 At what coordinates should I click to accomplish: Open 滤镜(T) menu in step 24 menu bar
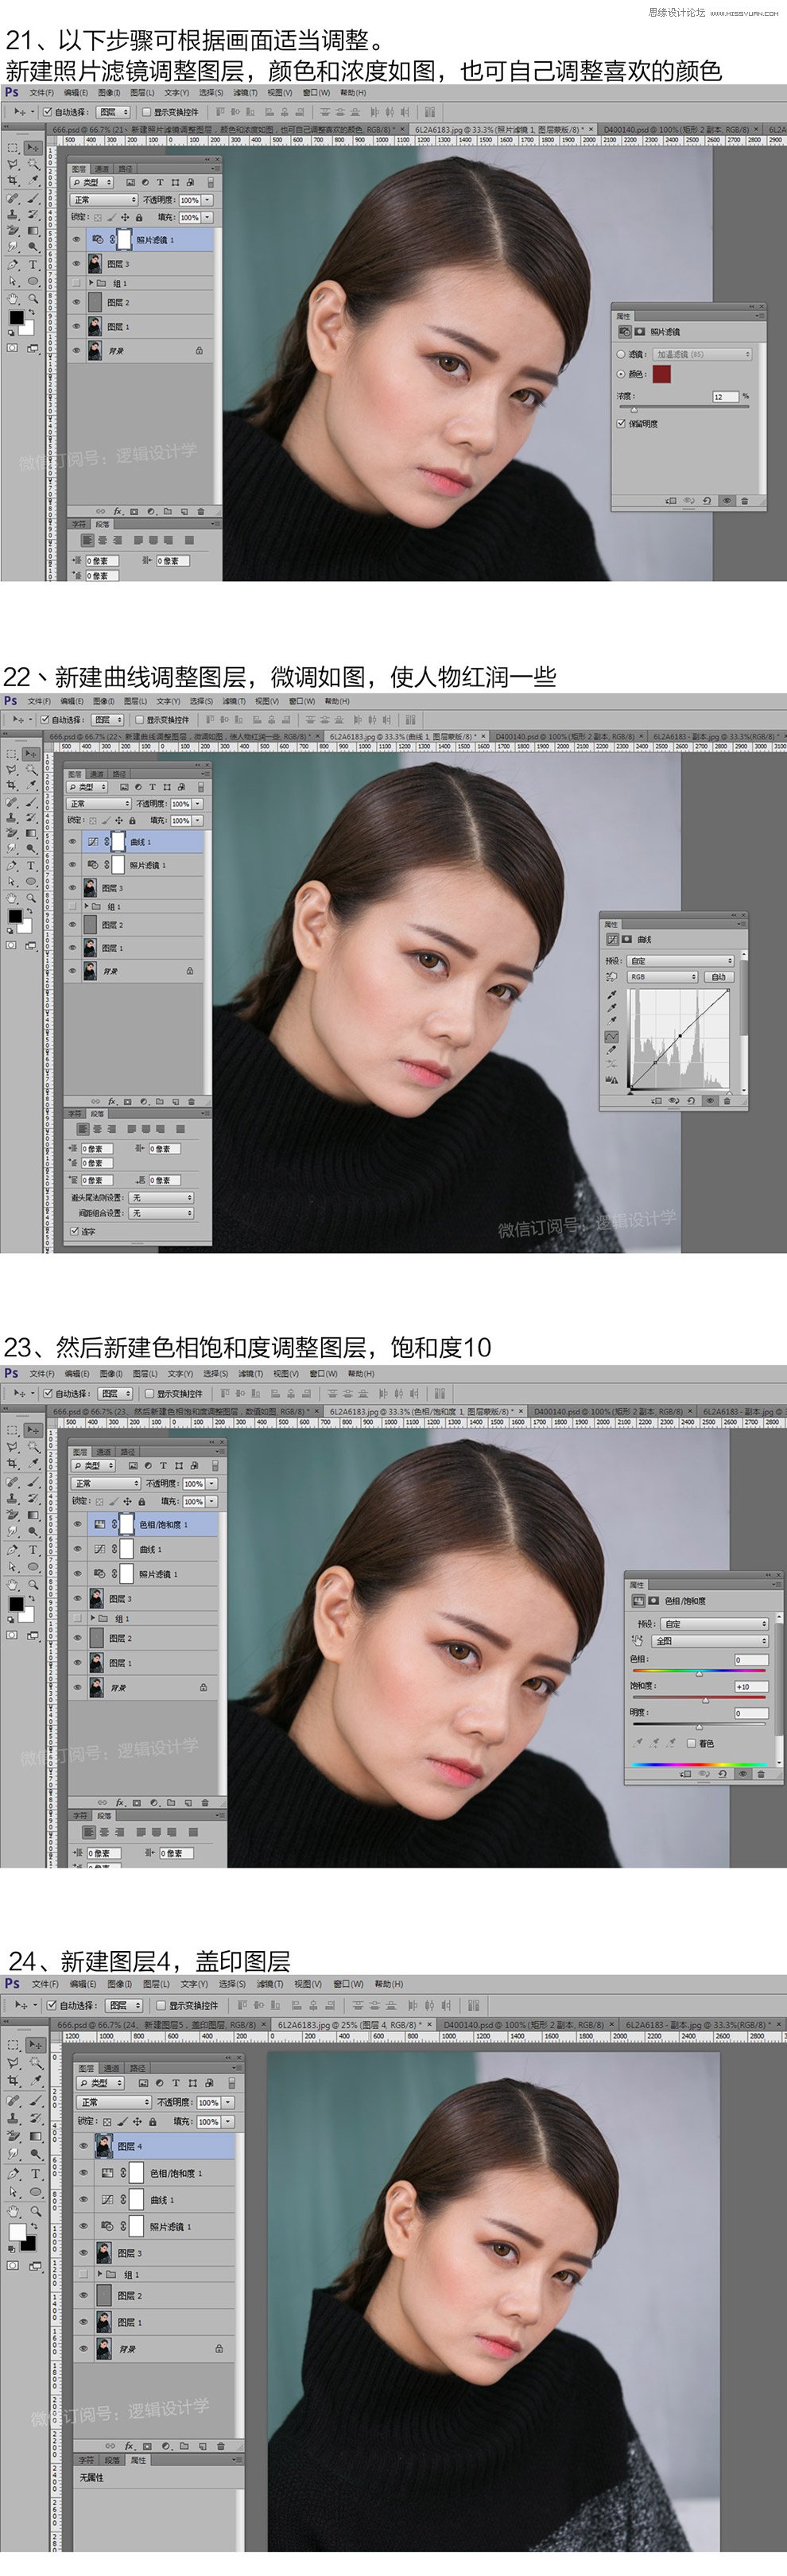tap(270, 1984)
